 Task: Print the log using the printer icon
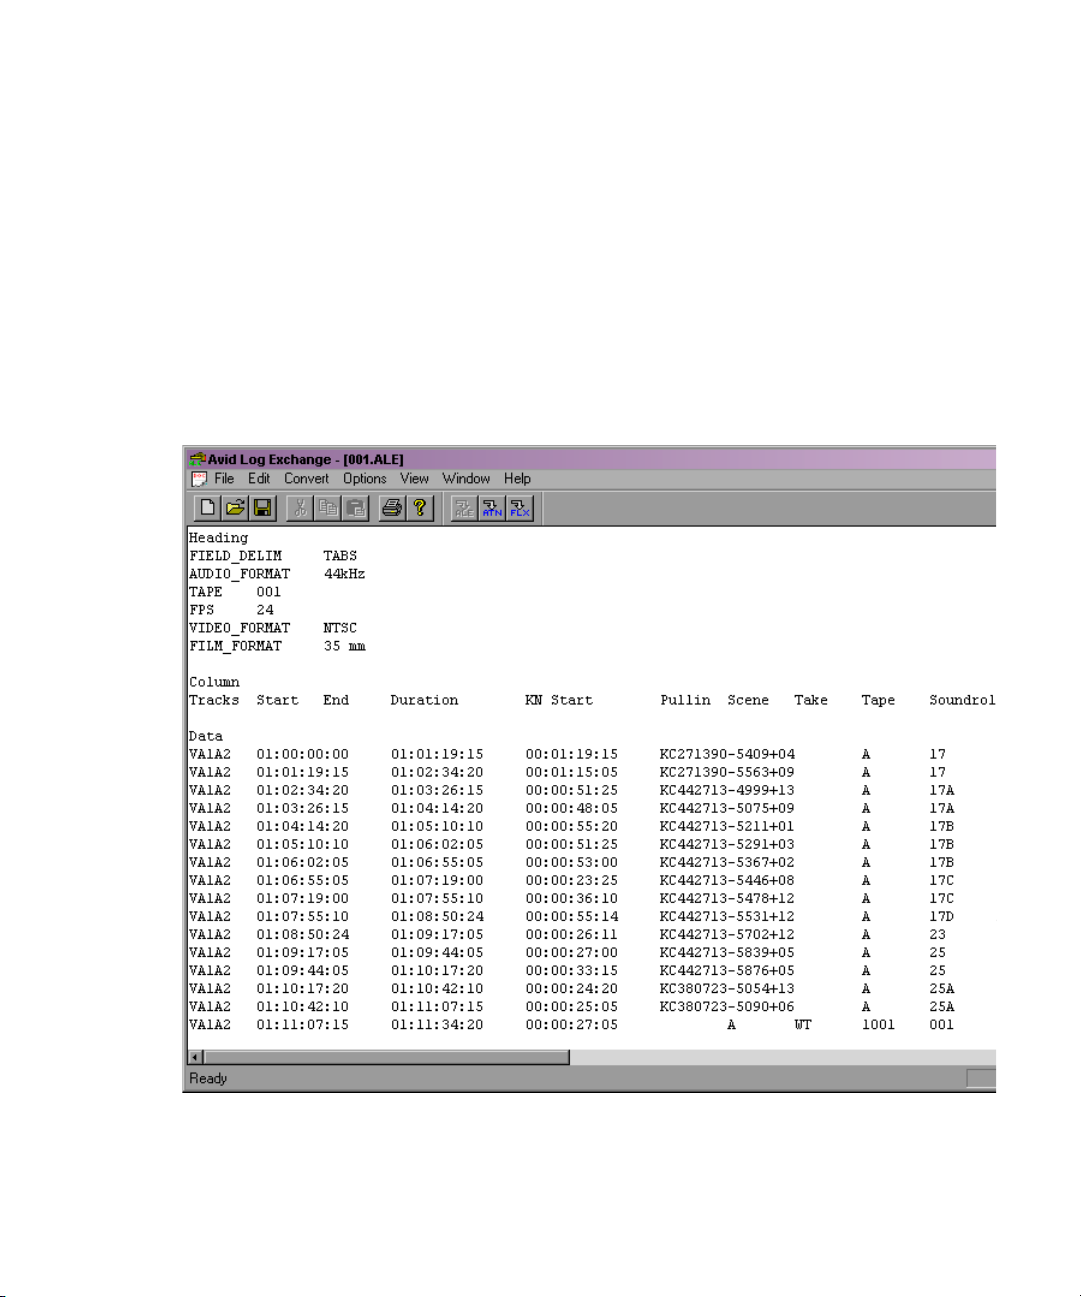(x=392, y=508)
